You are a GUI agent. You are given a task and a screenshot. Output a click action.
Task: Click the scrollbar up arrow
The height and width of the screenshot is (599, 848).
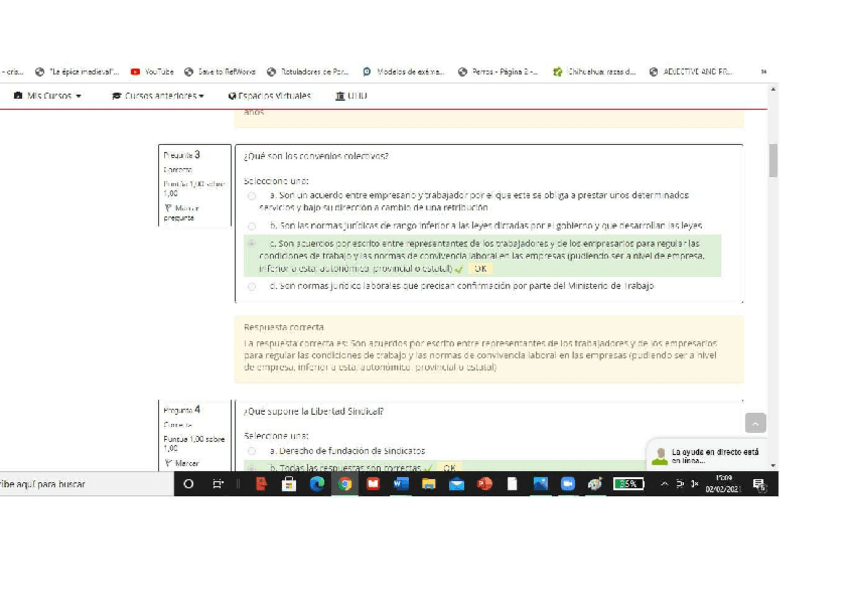pos(773,89)
